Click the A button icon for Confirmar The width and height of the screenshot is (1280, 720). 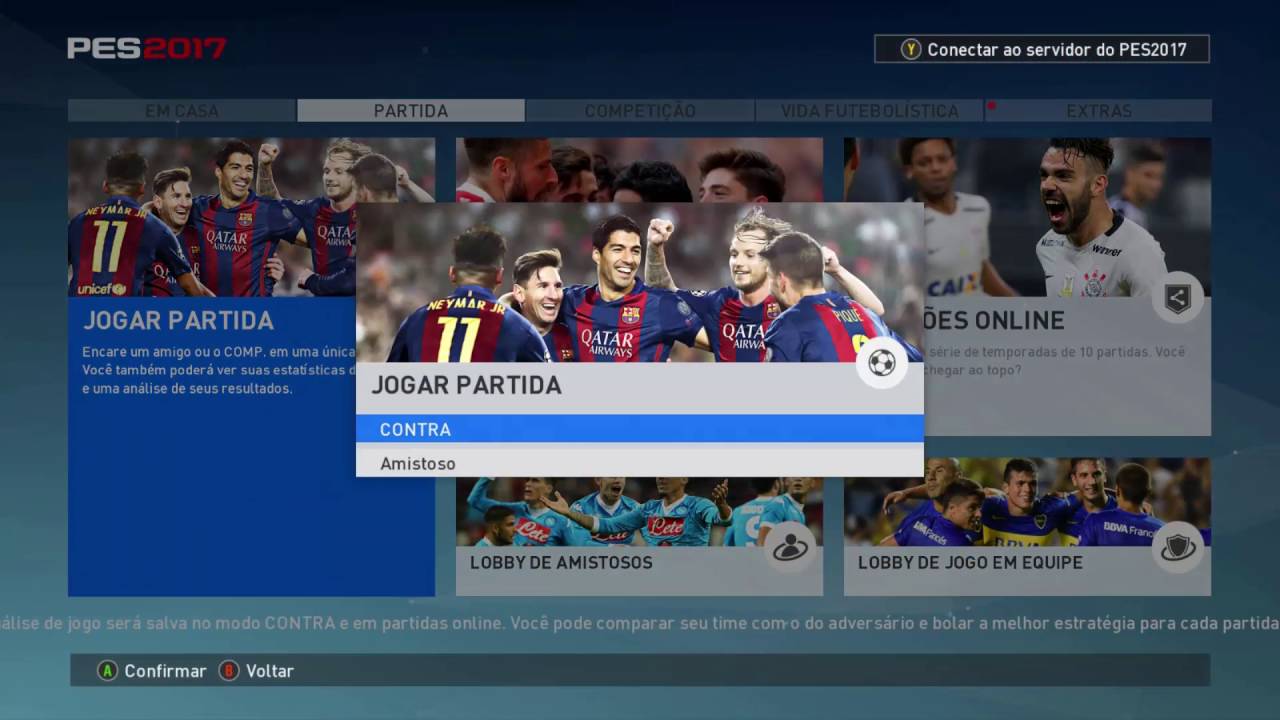107,671
